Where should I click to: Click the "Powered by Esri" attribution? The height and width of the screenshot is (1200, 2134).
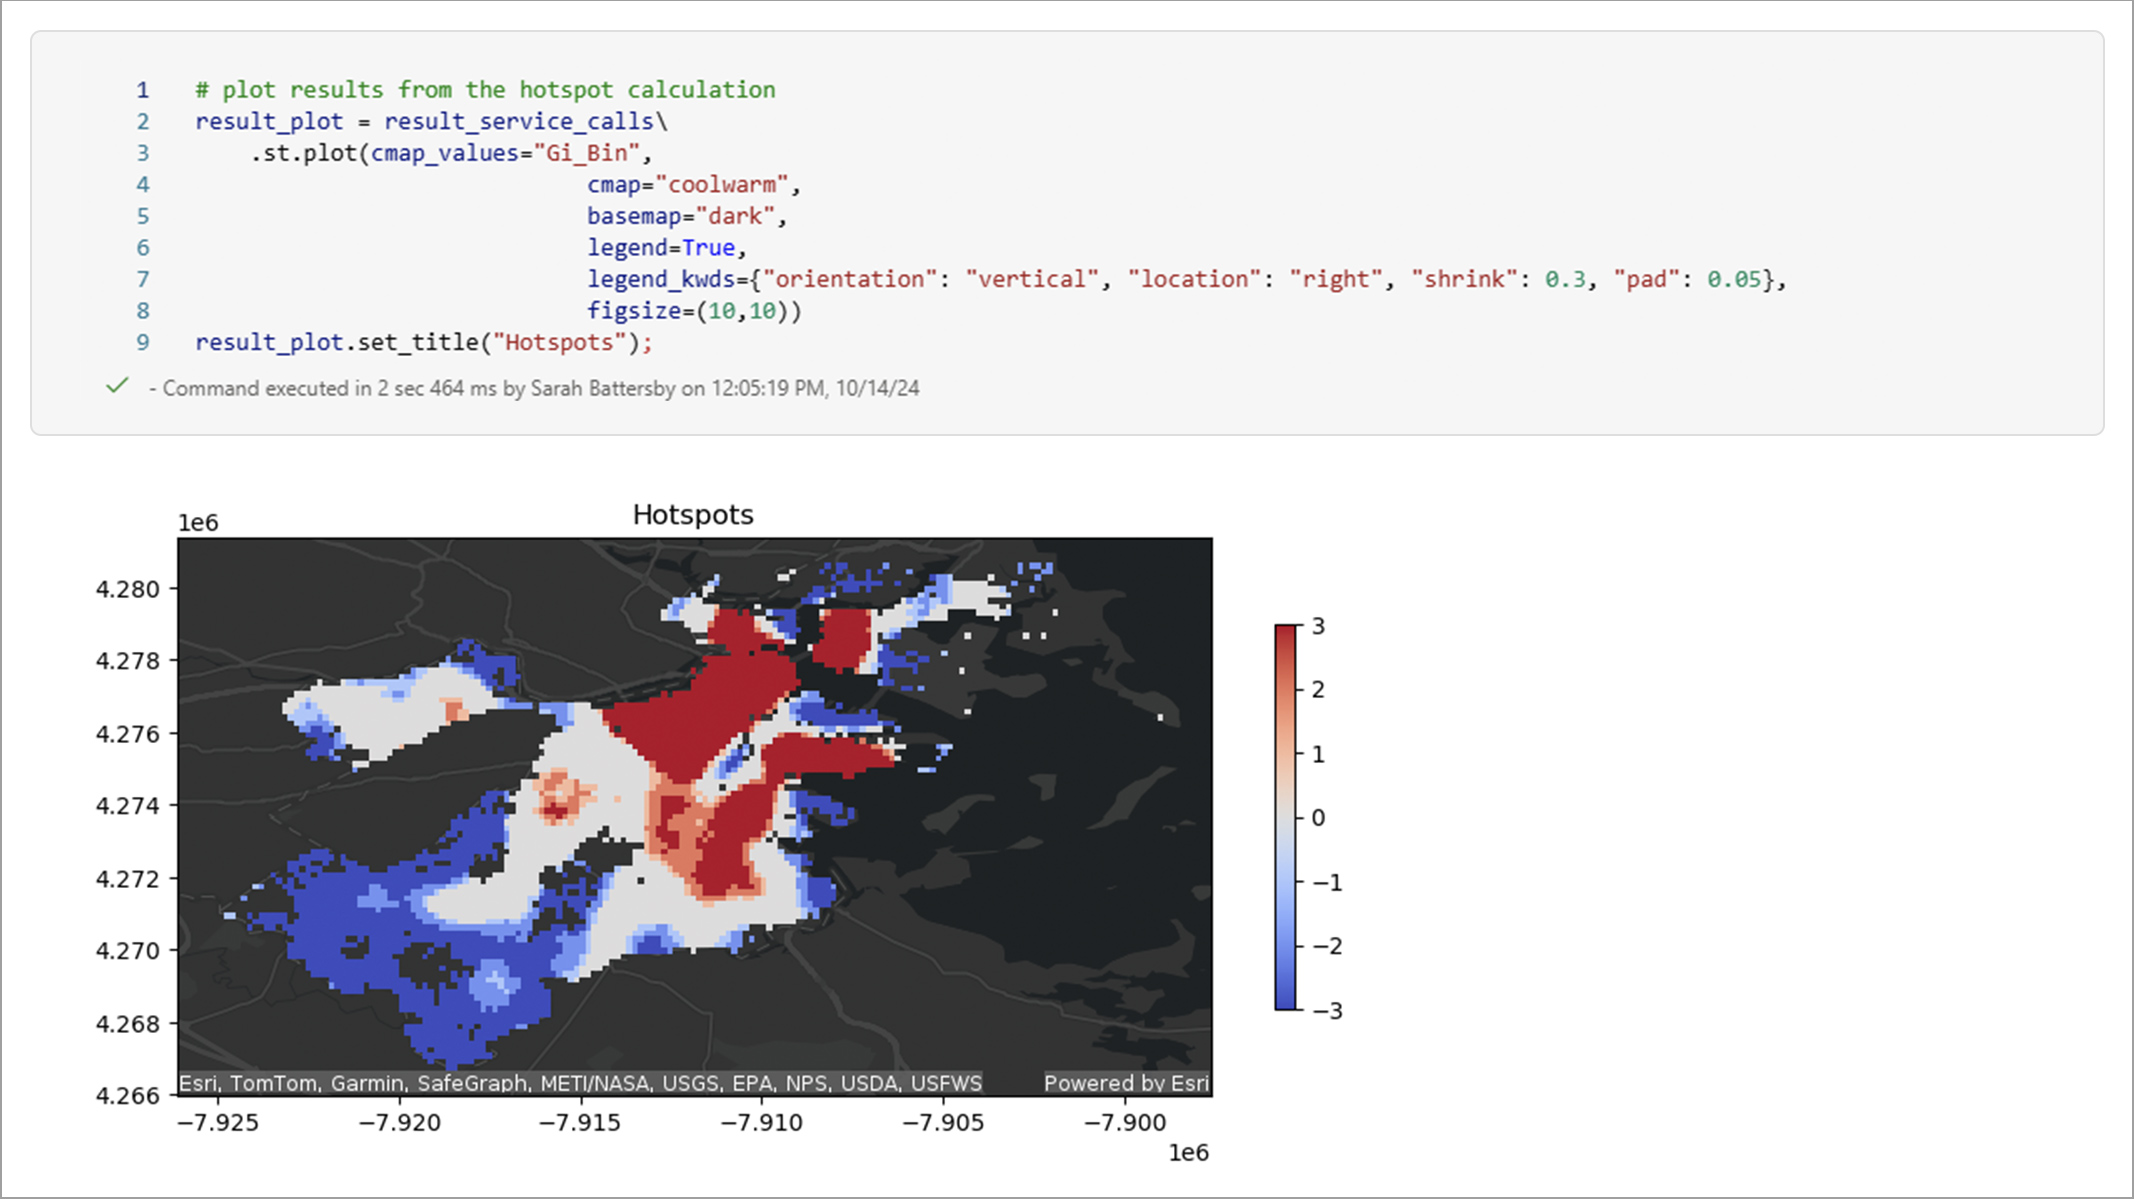[x=1126, y=1083]
